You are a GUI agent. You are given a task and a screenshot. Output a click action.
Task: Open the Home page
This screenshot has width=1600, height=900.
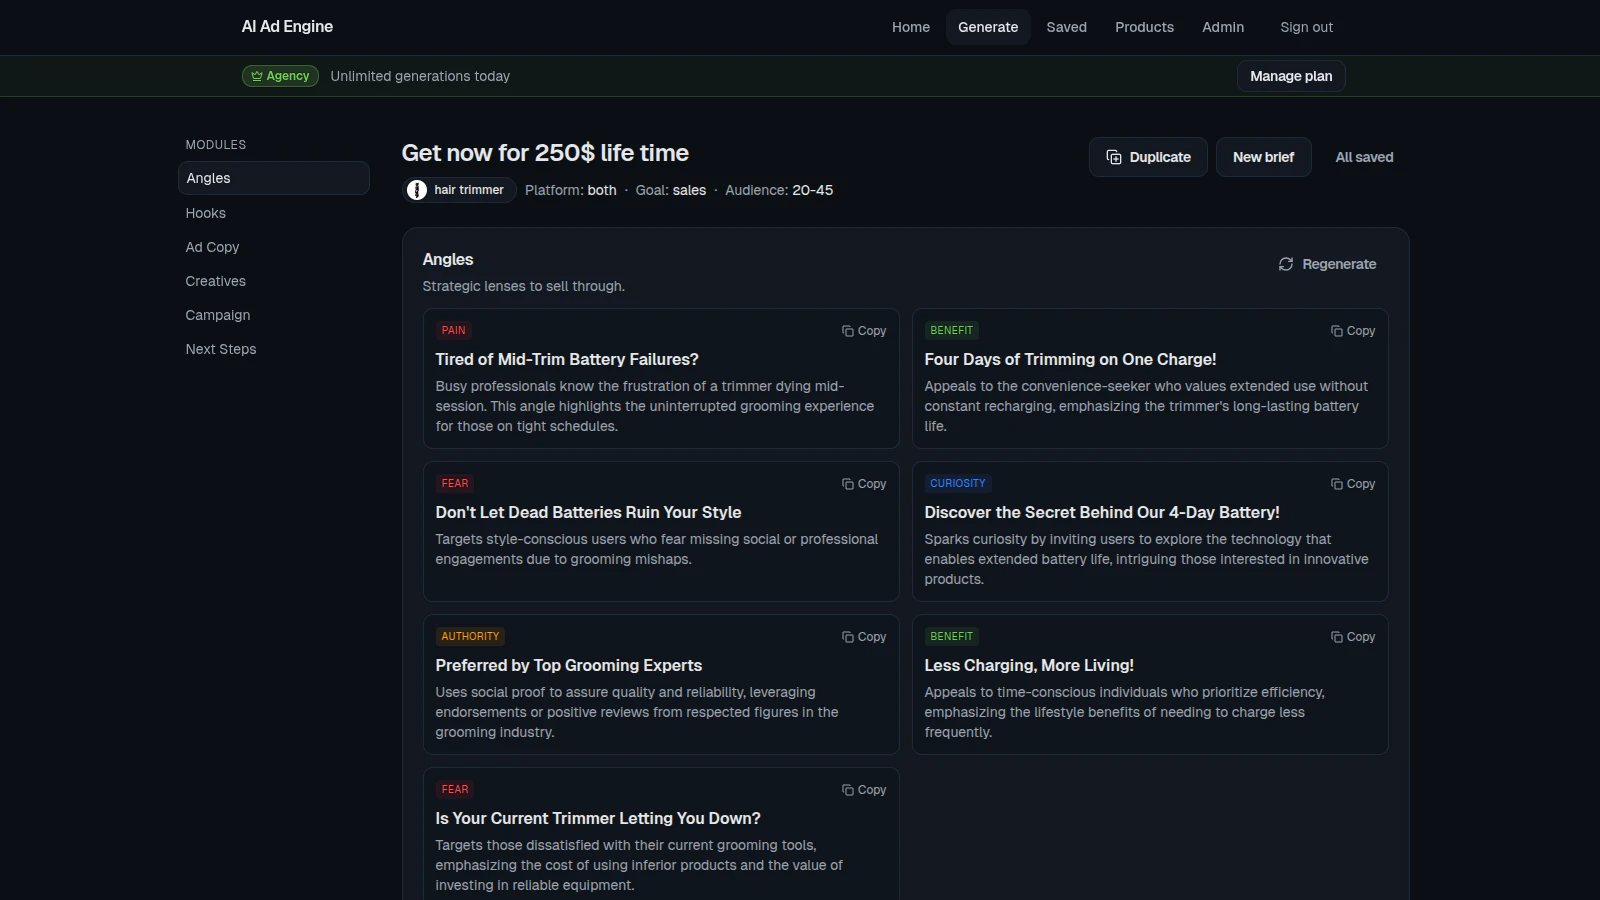coord(911,27)
